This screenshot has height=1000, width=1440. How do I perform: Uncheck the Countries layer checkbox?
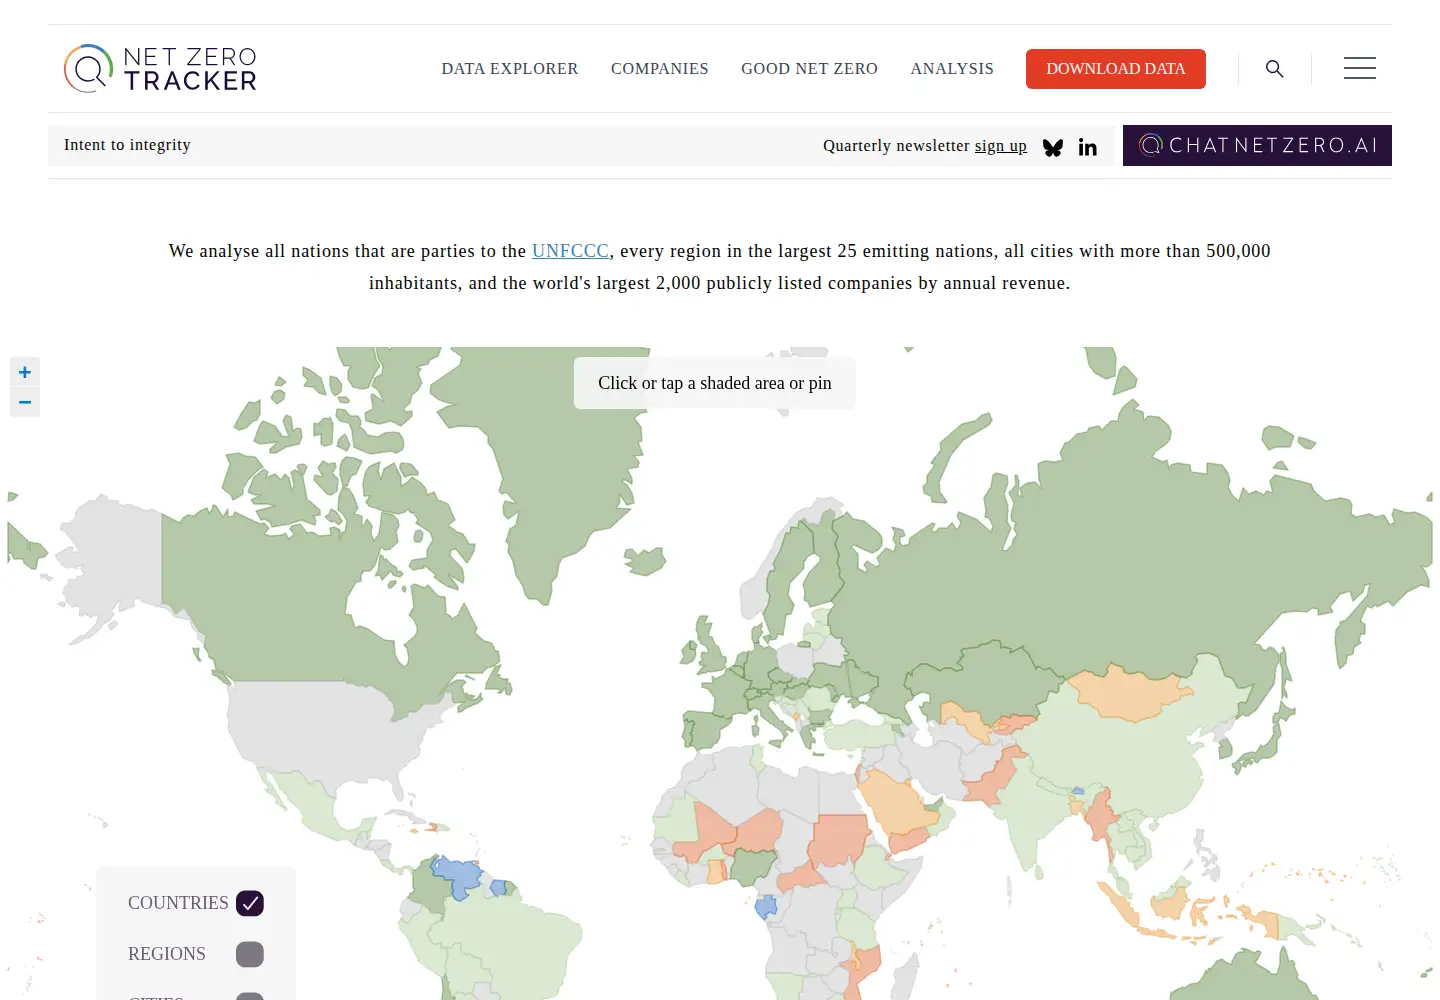(x=250, y=903)
